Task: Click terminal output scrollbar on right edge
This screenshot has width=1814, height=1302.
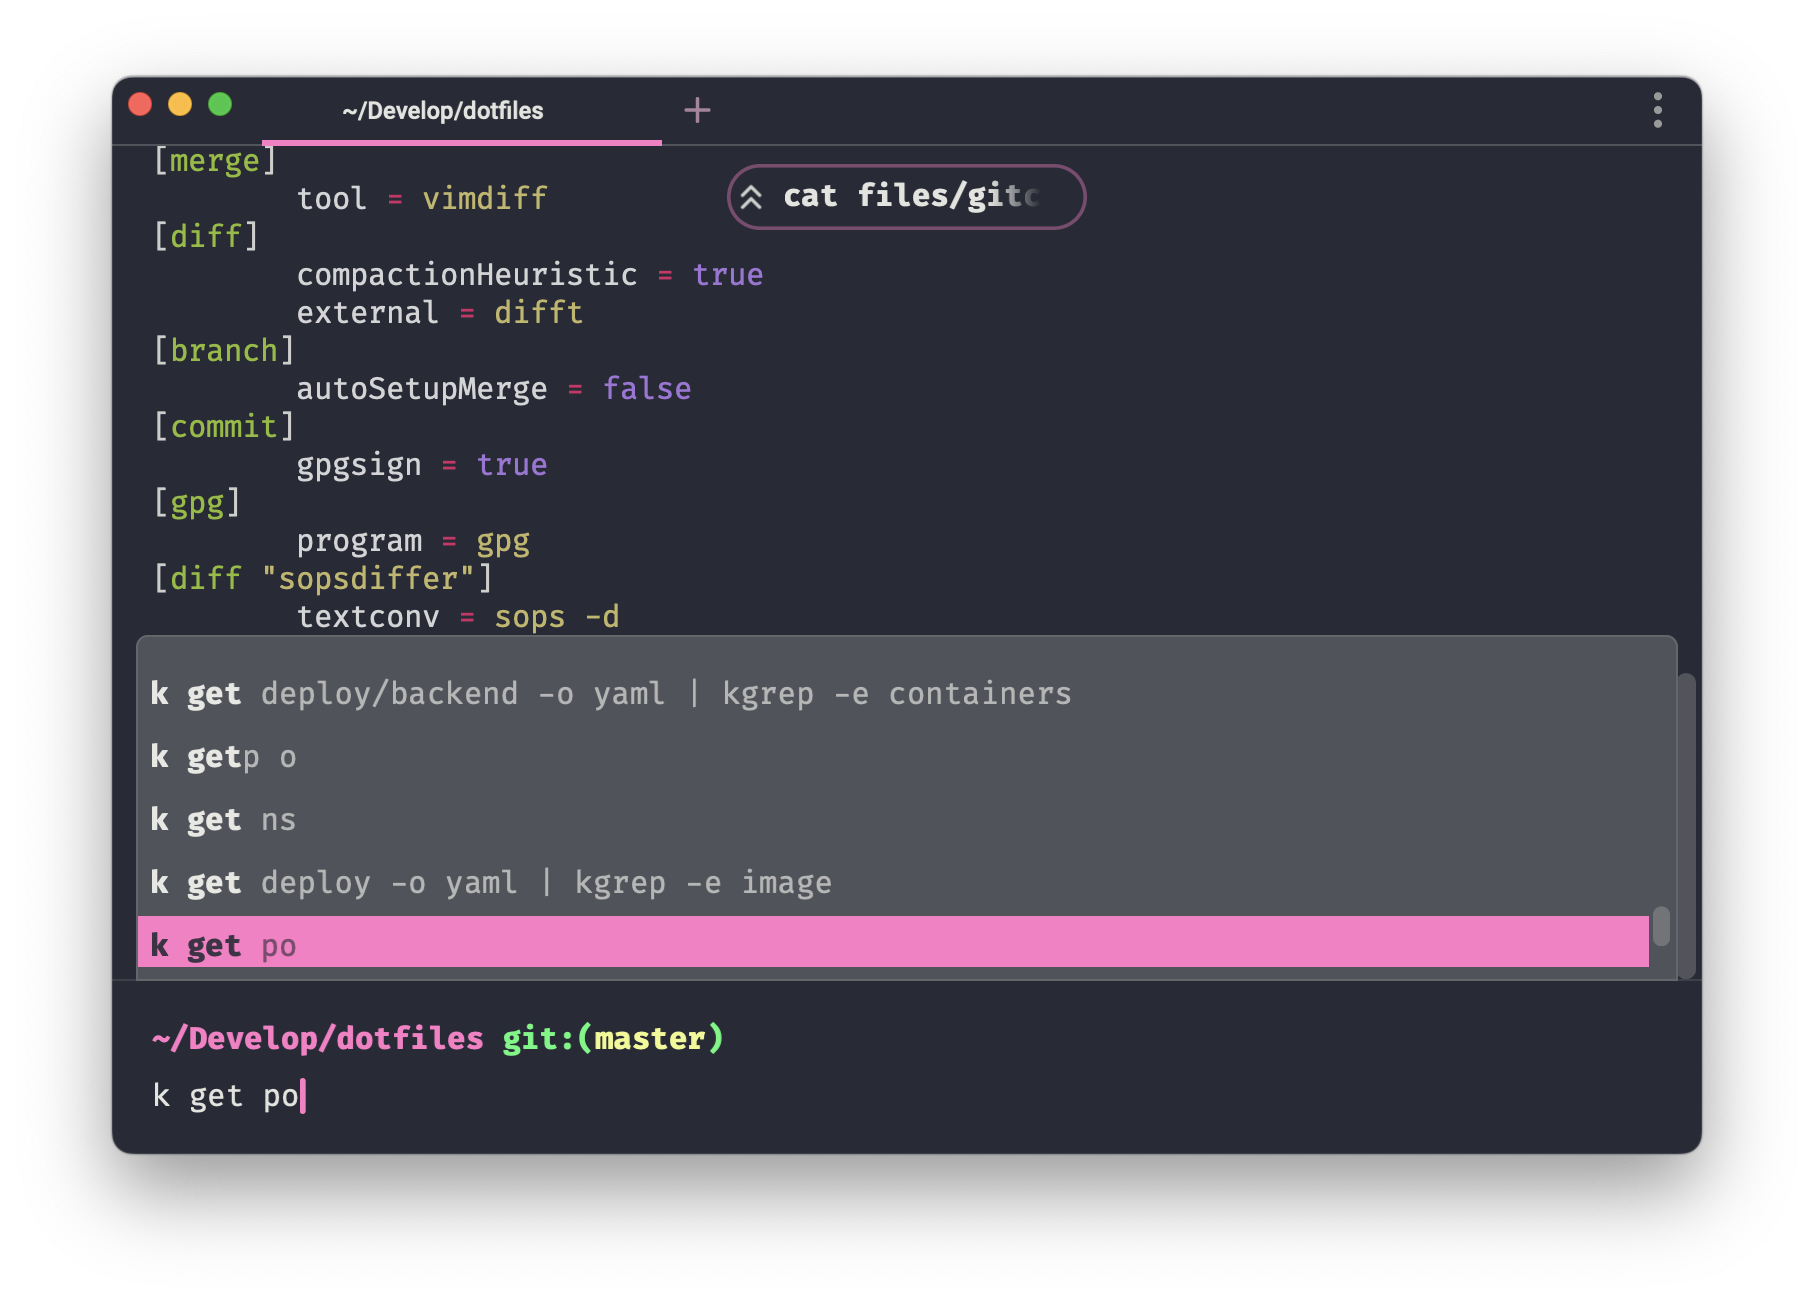Action: tap(1687, 825)
